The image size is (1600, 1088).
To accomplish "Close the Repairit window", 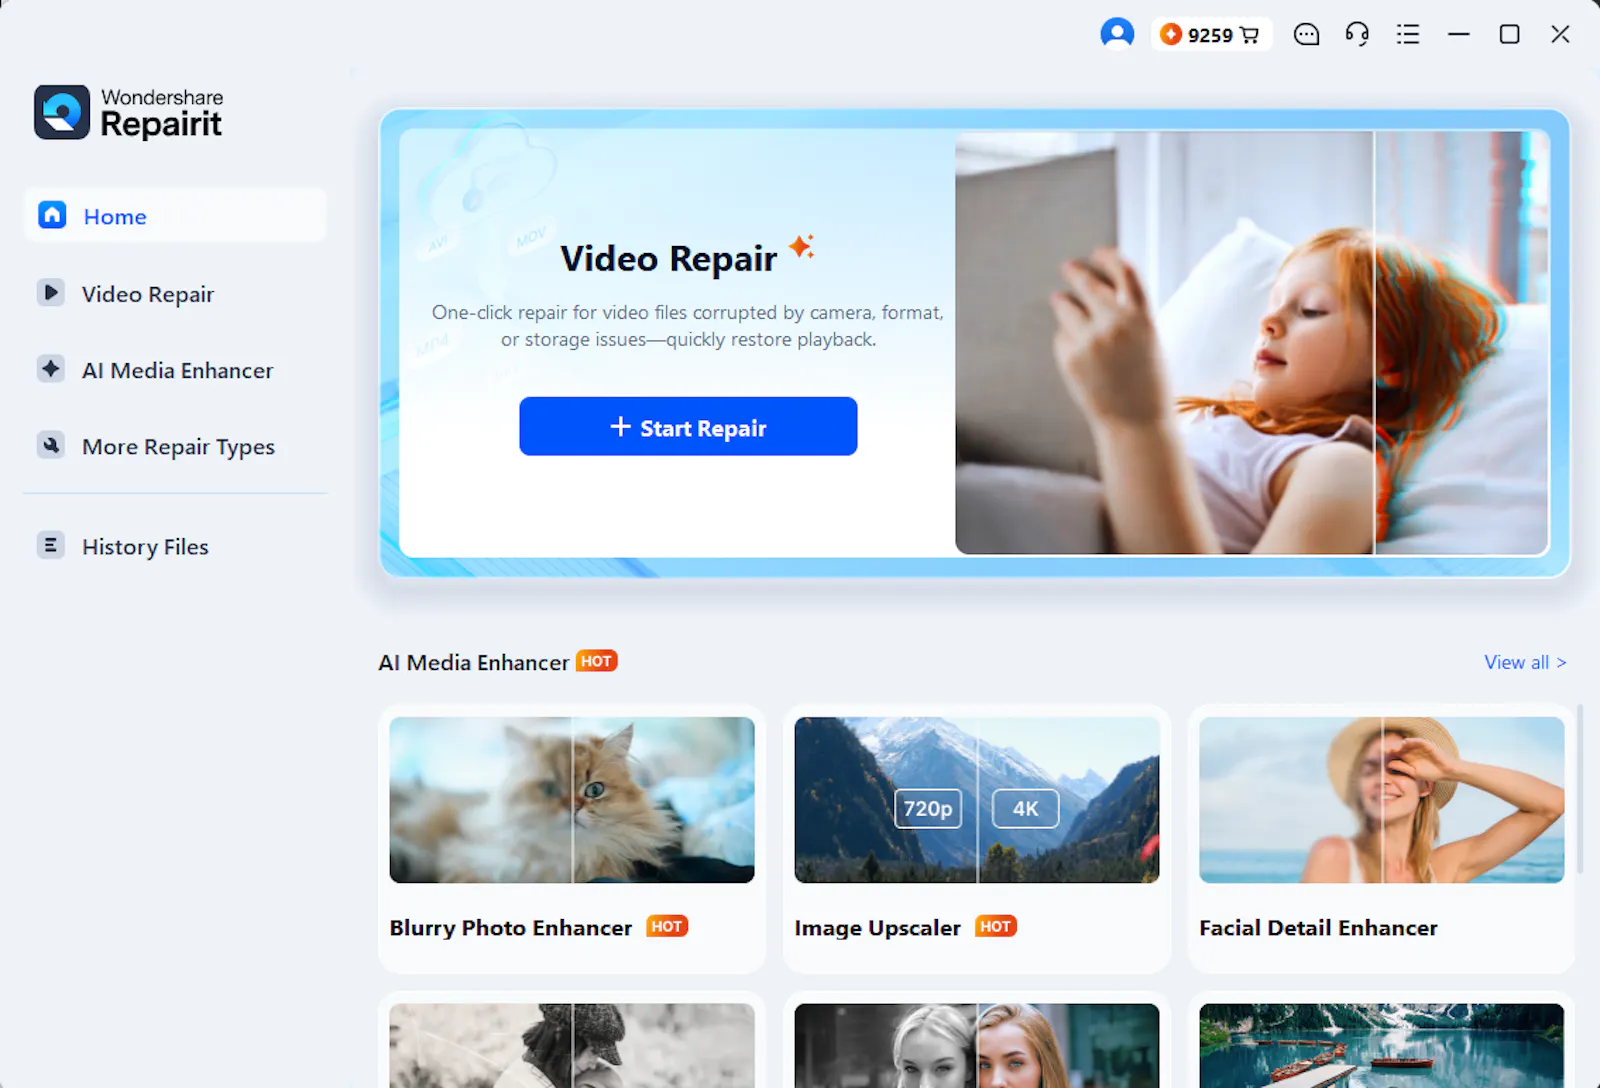I will click(x=1560, y=35).
